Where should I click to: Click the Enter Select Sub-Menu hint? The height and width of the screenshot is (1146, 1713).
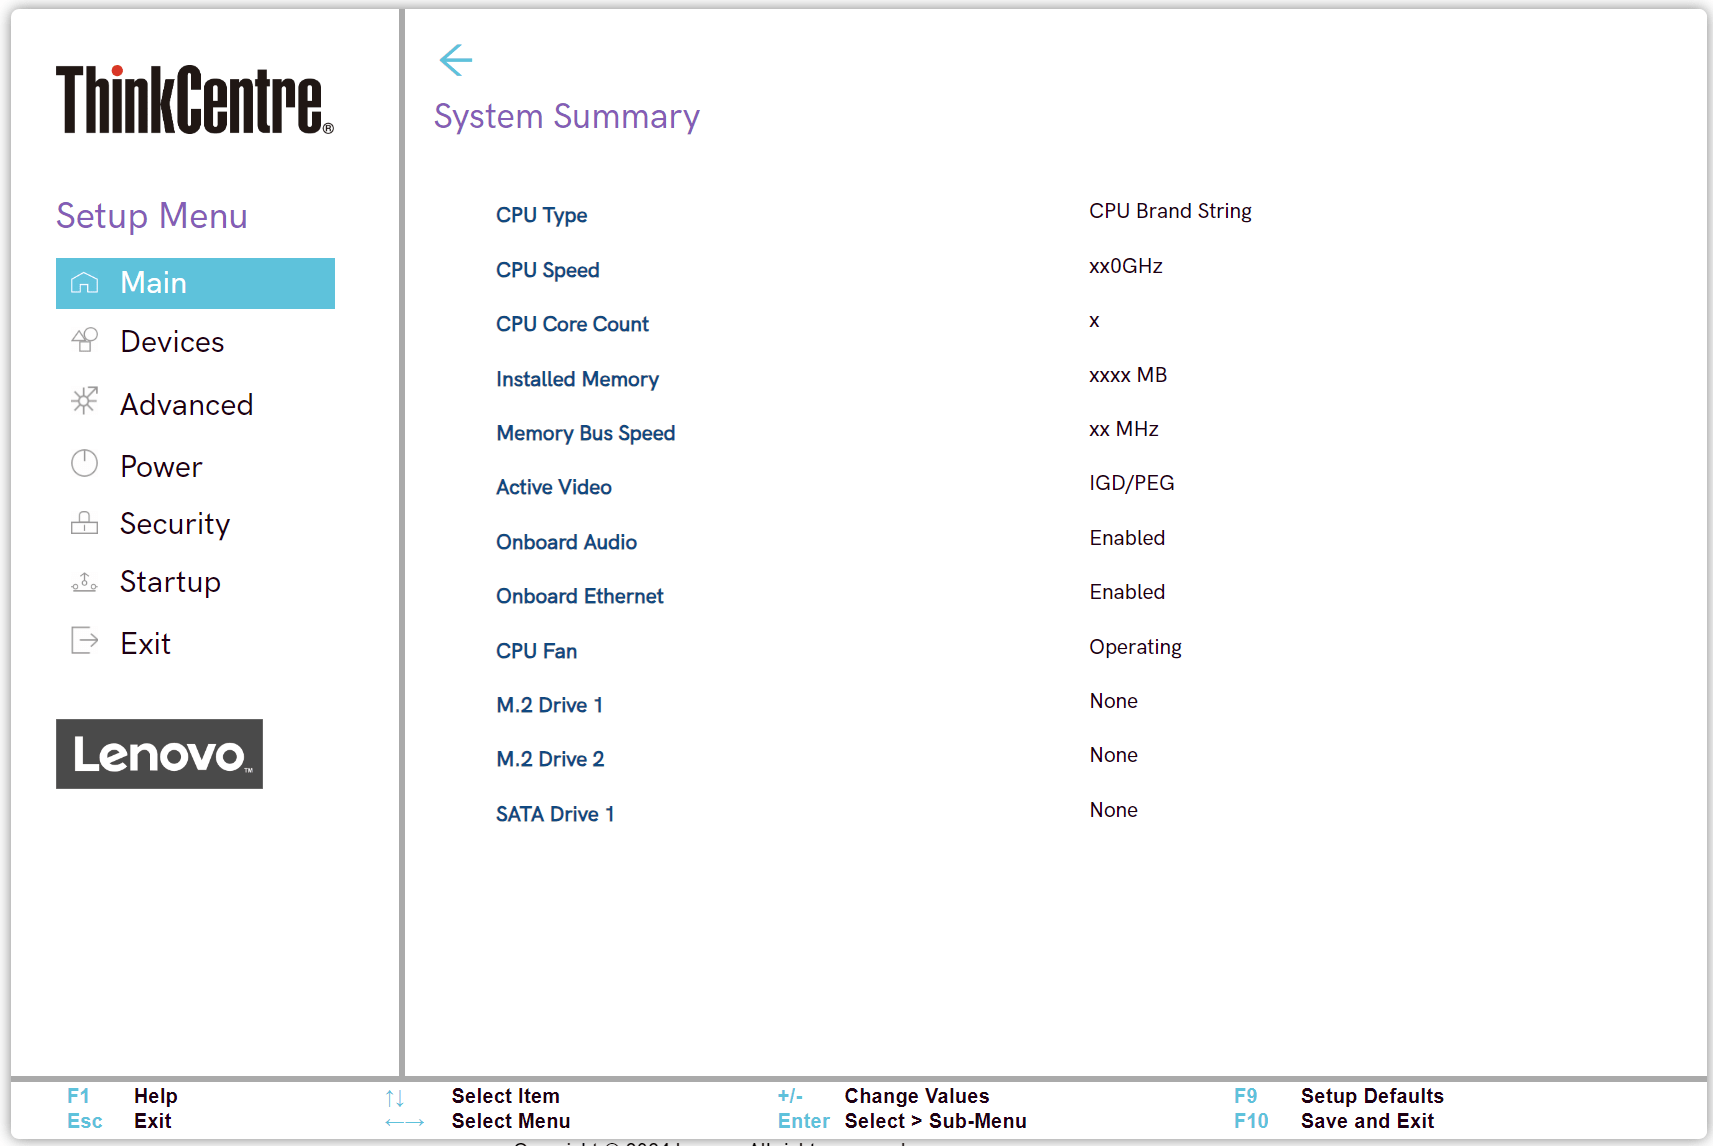point(902,1121)
